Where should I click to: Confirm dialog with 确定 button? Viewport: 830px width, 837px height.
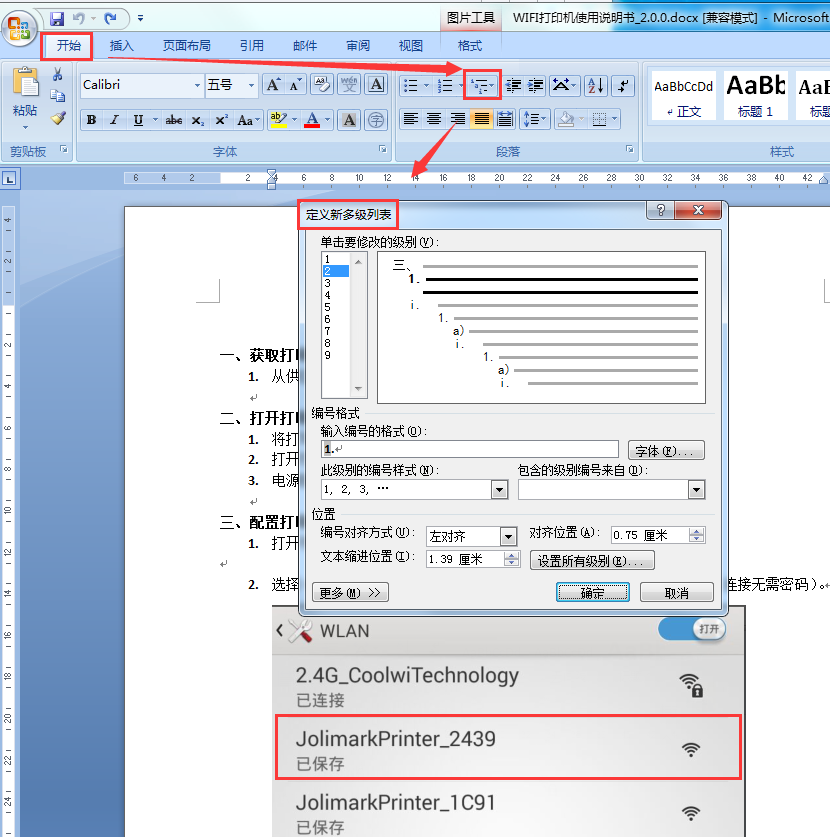pos(592,593)
